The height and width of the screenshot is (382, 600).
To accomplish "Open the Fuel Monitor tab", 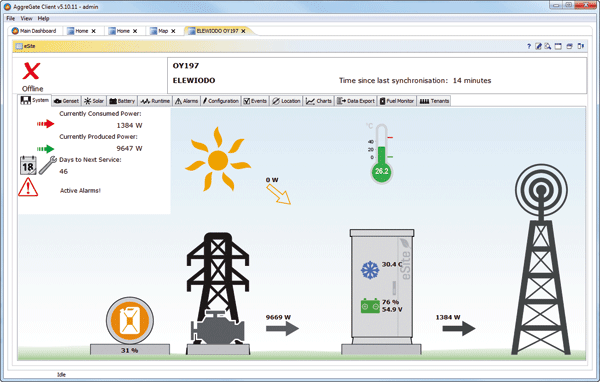I will tap(397, 101).
